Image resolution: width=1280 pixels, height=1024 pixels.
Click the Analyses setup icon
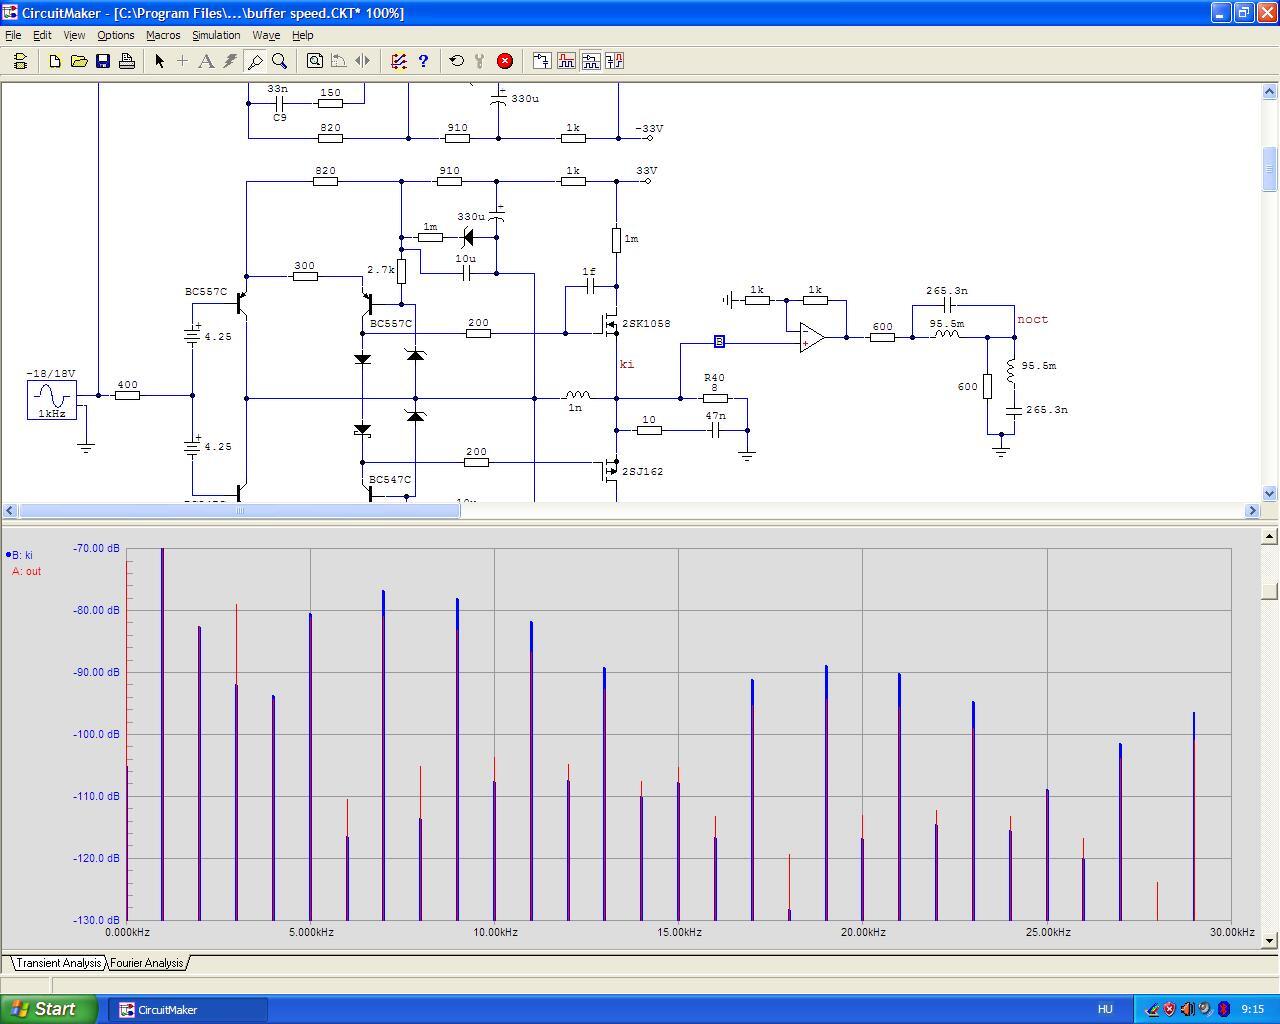click(399, 61)
